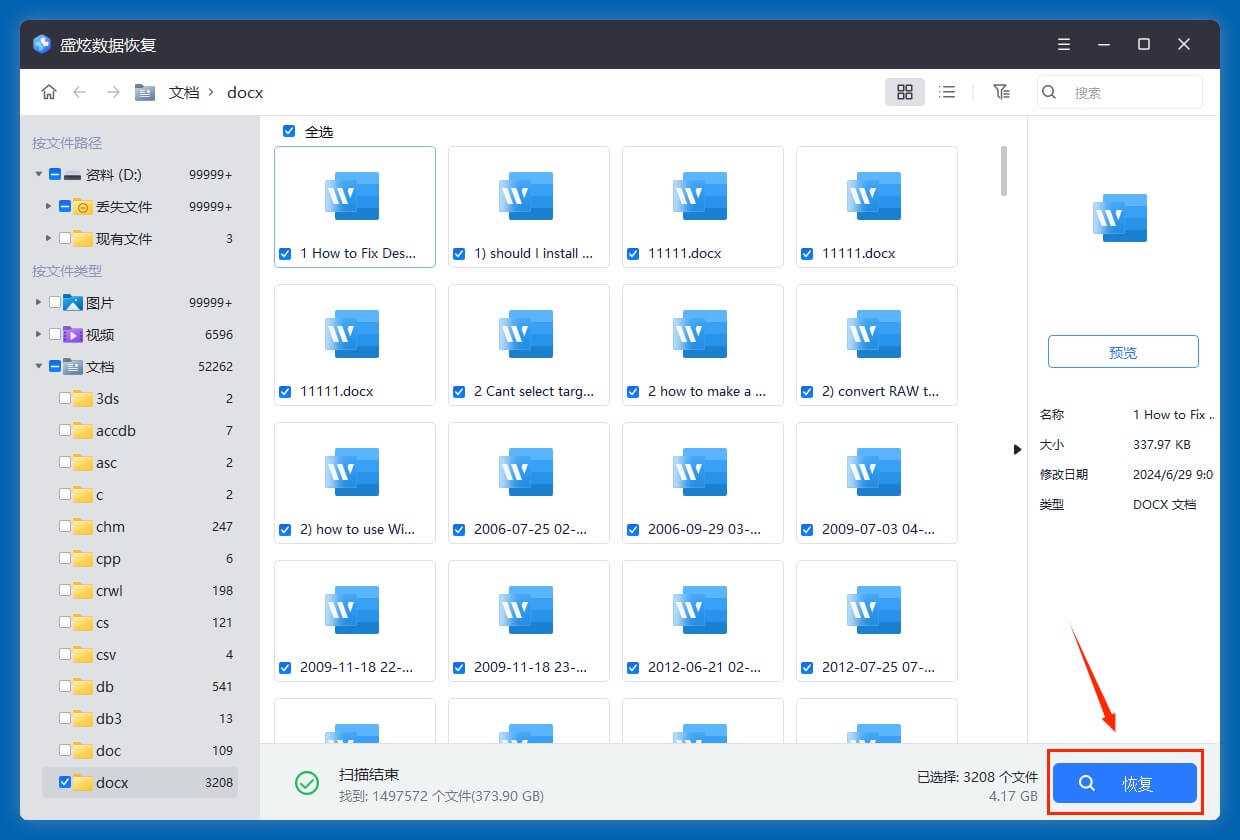This screenshot has height=840, width=1240.
Task: Switch to list view layout
Action: (947, 92)
